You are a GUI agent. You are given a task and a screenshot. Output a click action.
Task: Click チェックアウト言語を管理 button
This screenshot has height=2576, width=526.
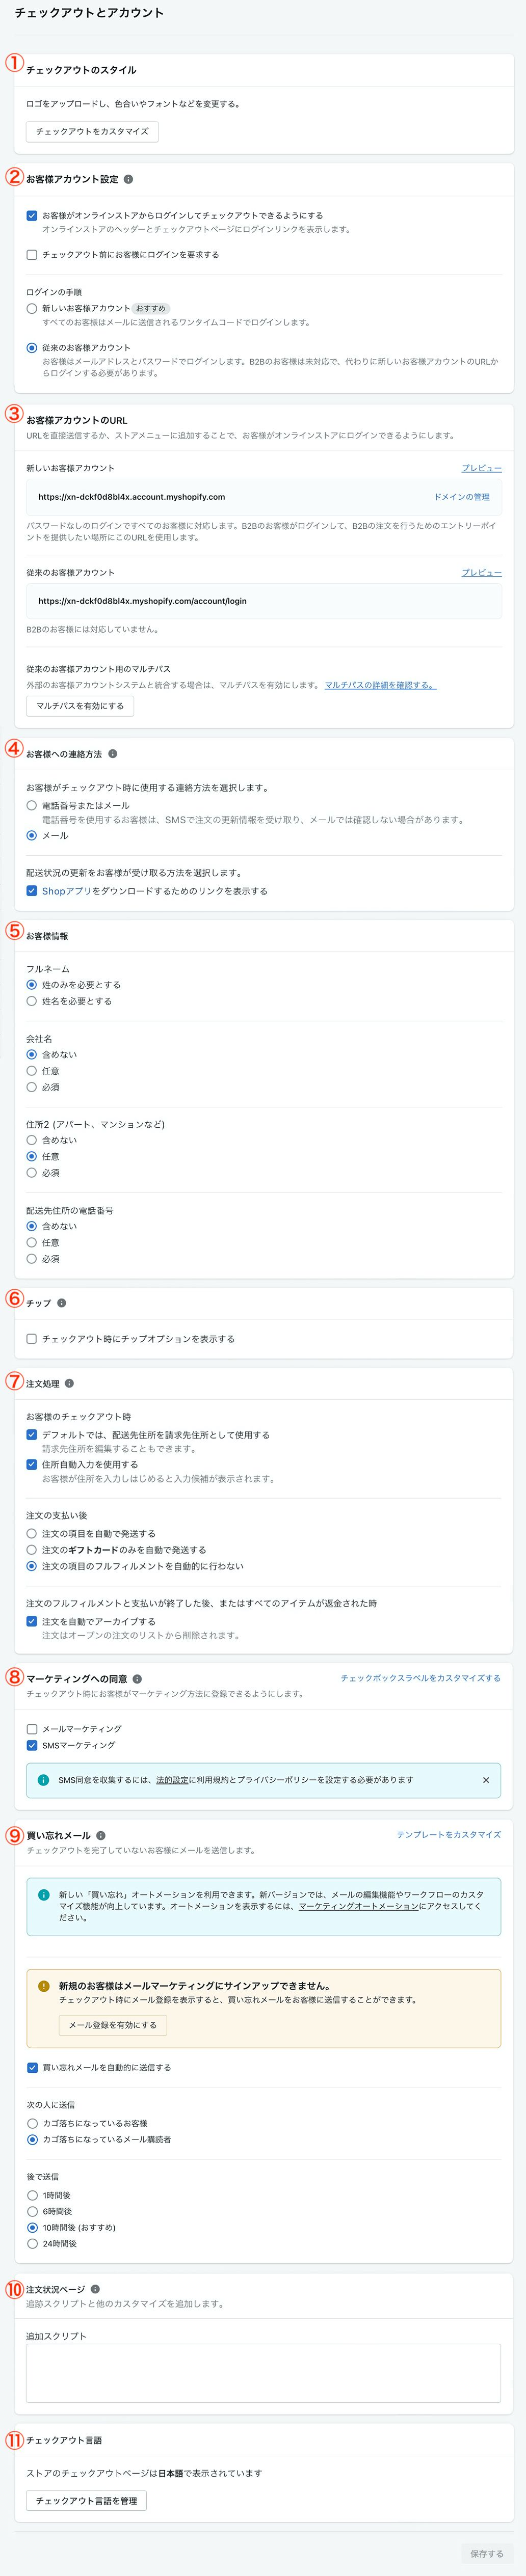click(x=86, y=2501)
